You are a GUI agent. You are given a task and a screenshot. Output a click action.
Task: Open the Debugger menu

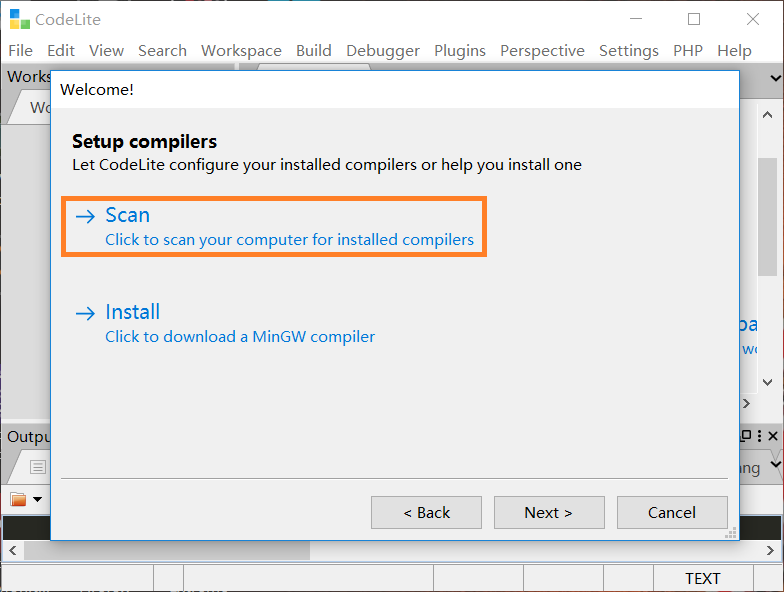(x=382, y=50)
